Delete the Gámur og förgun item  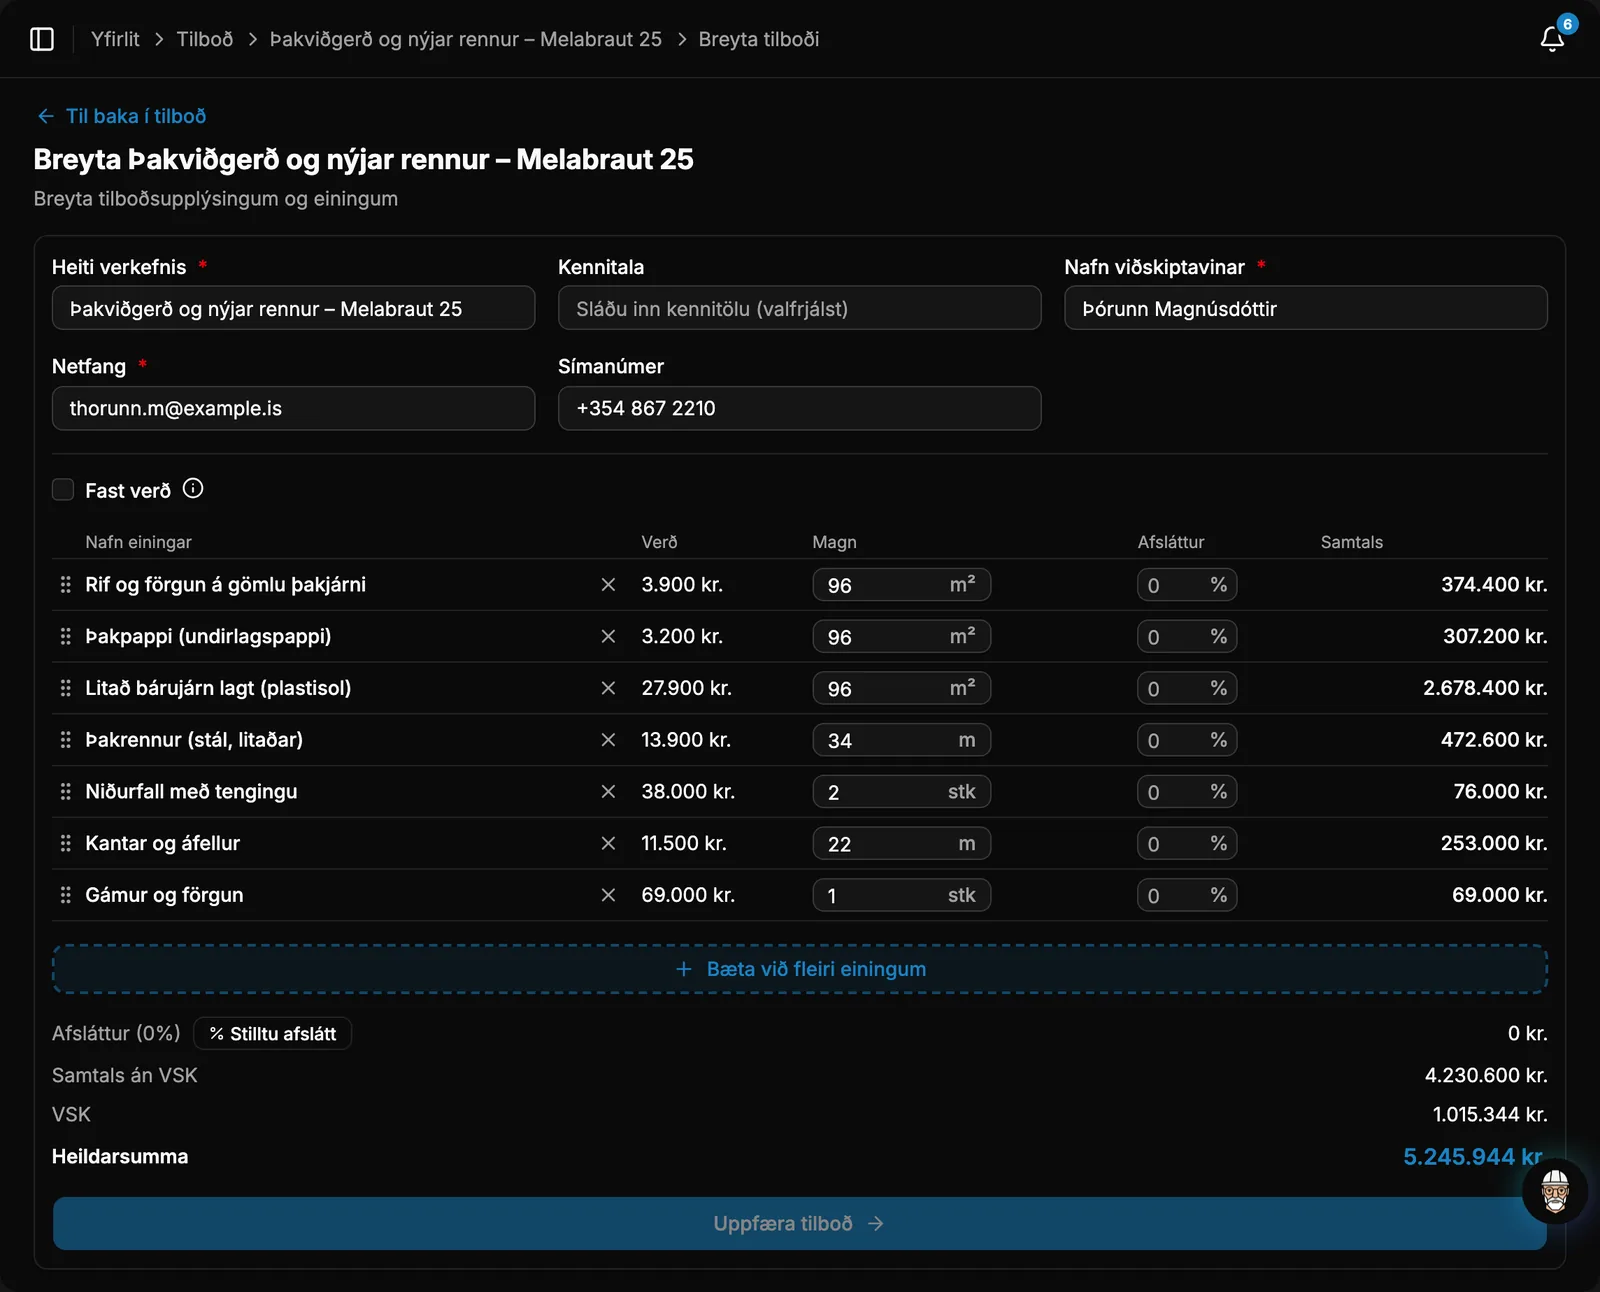(608, 895)
